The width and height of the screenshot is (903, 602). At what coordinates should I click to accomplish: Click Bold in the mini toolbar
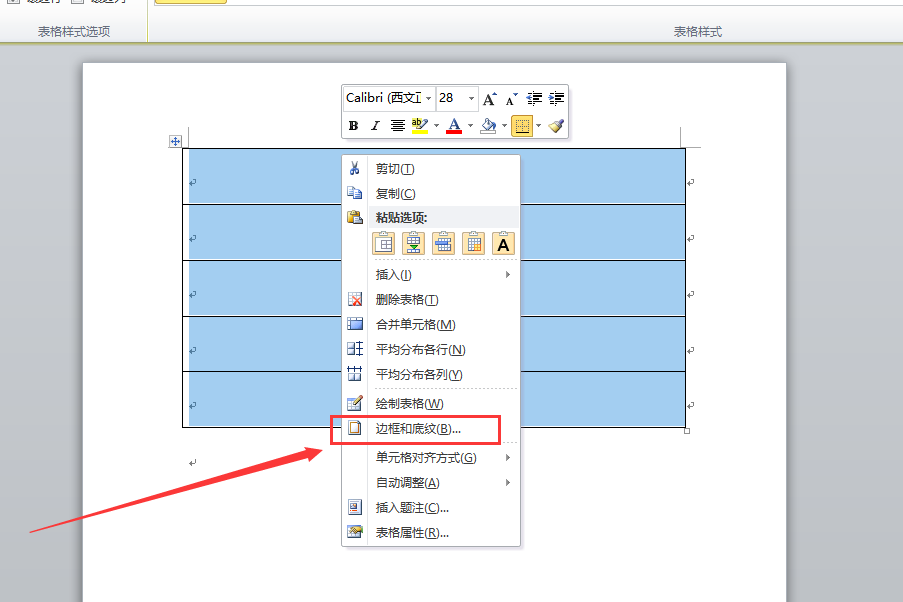(354, 126)
